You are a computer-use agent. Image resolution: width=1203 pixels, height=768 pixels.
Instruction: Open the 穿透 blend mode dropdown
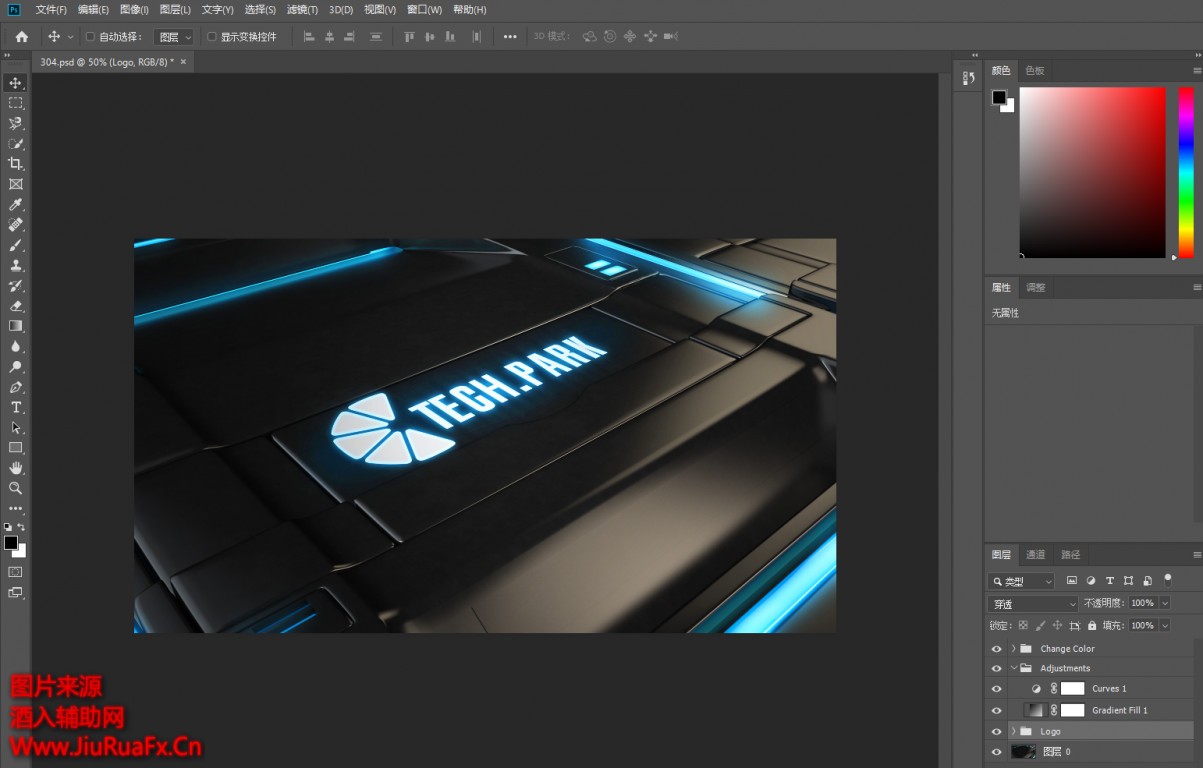(1033, 604)
